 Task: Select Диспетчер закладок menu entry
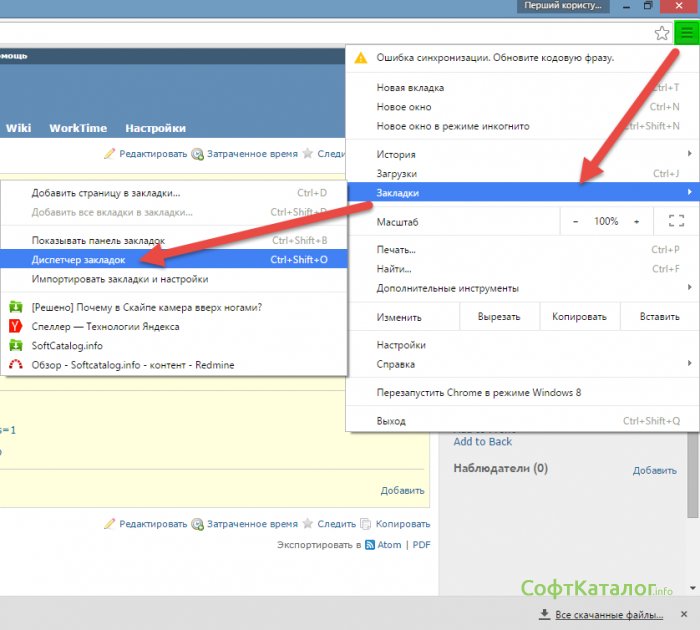[x=78, y=259]
